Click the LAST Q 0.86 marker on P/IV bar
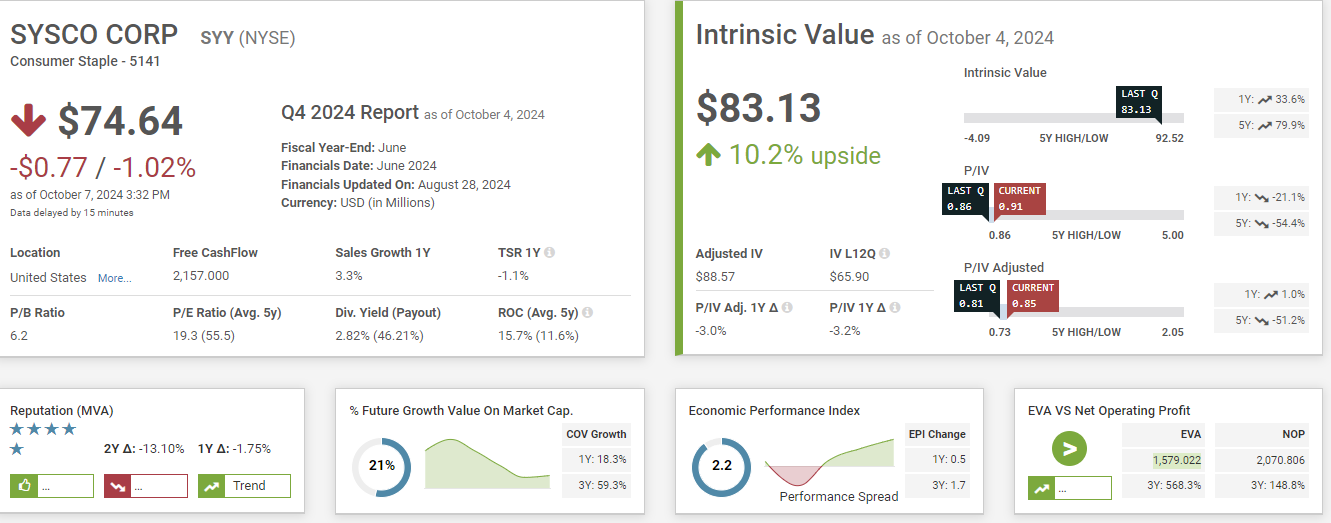The height and width of the screenshot is (523, 1331). tap(966, 199)
